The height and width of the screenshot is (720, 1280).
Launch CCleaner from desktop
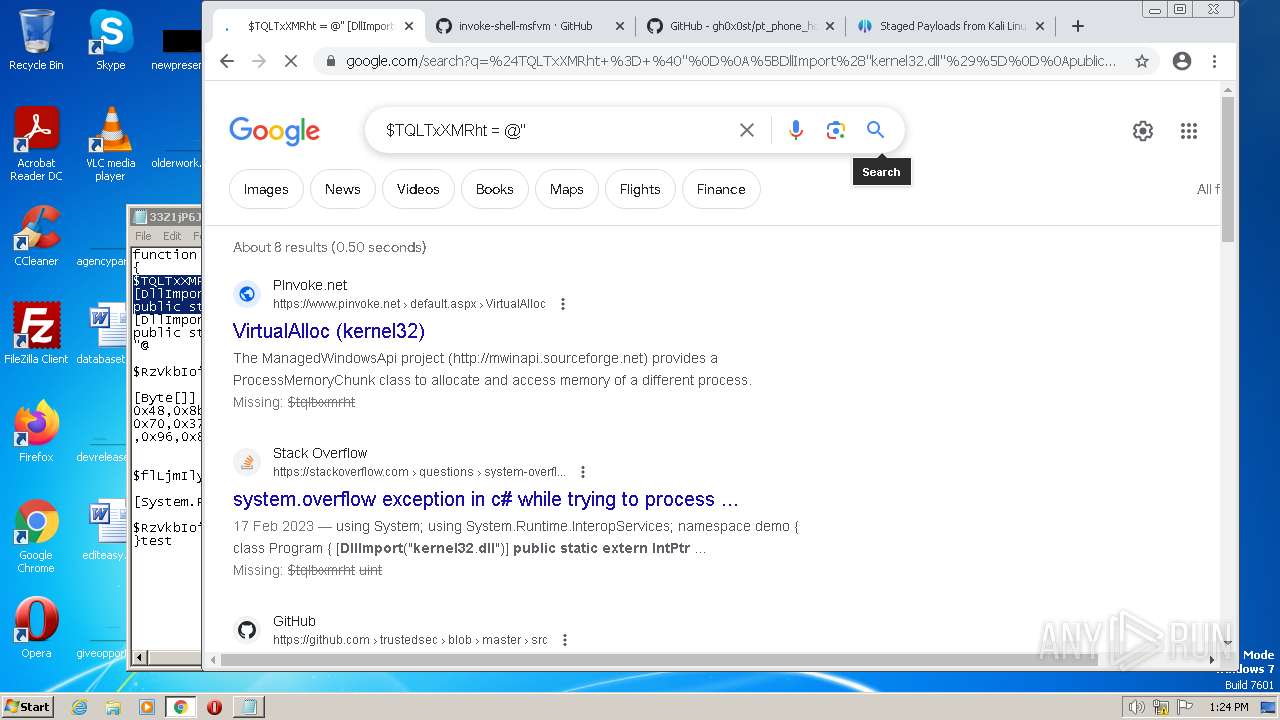click(x=36, y=237)
